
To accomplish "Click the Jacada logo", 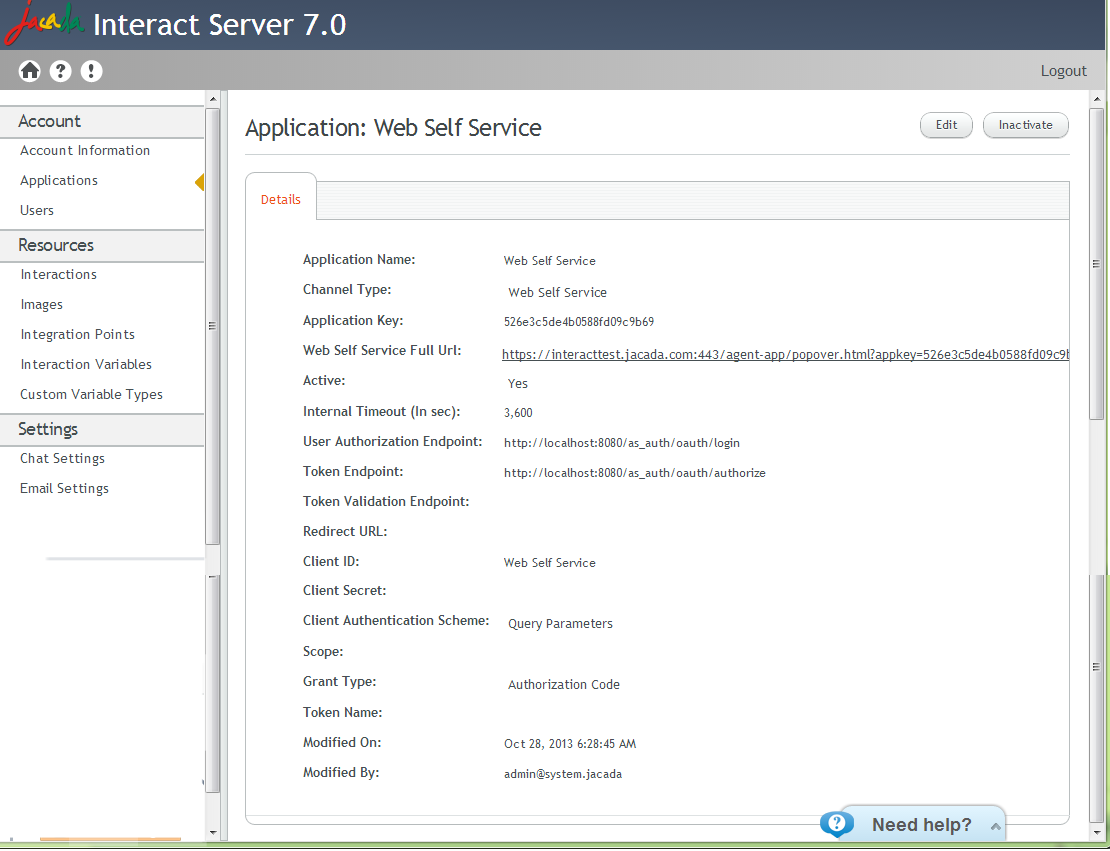I will pos(42,23).
